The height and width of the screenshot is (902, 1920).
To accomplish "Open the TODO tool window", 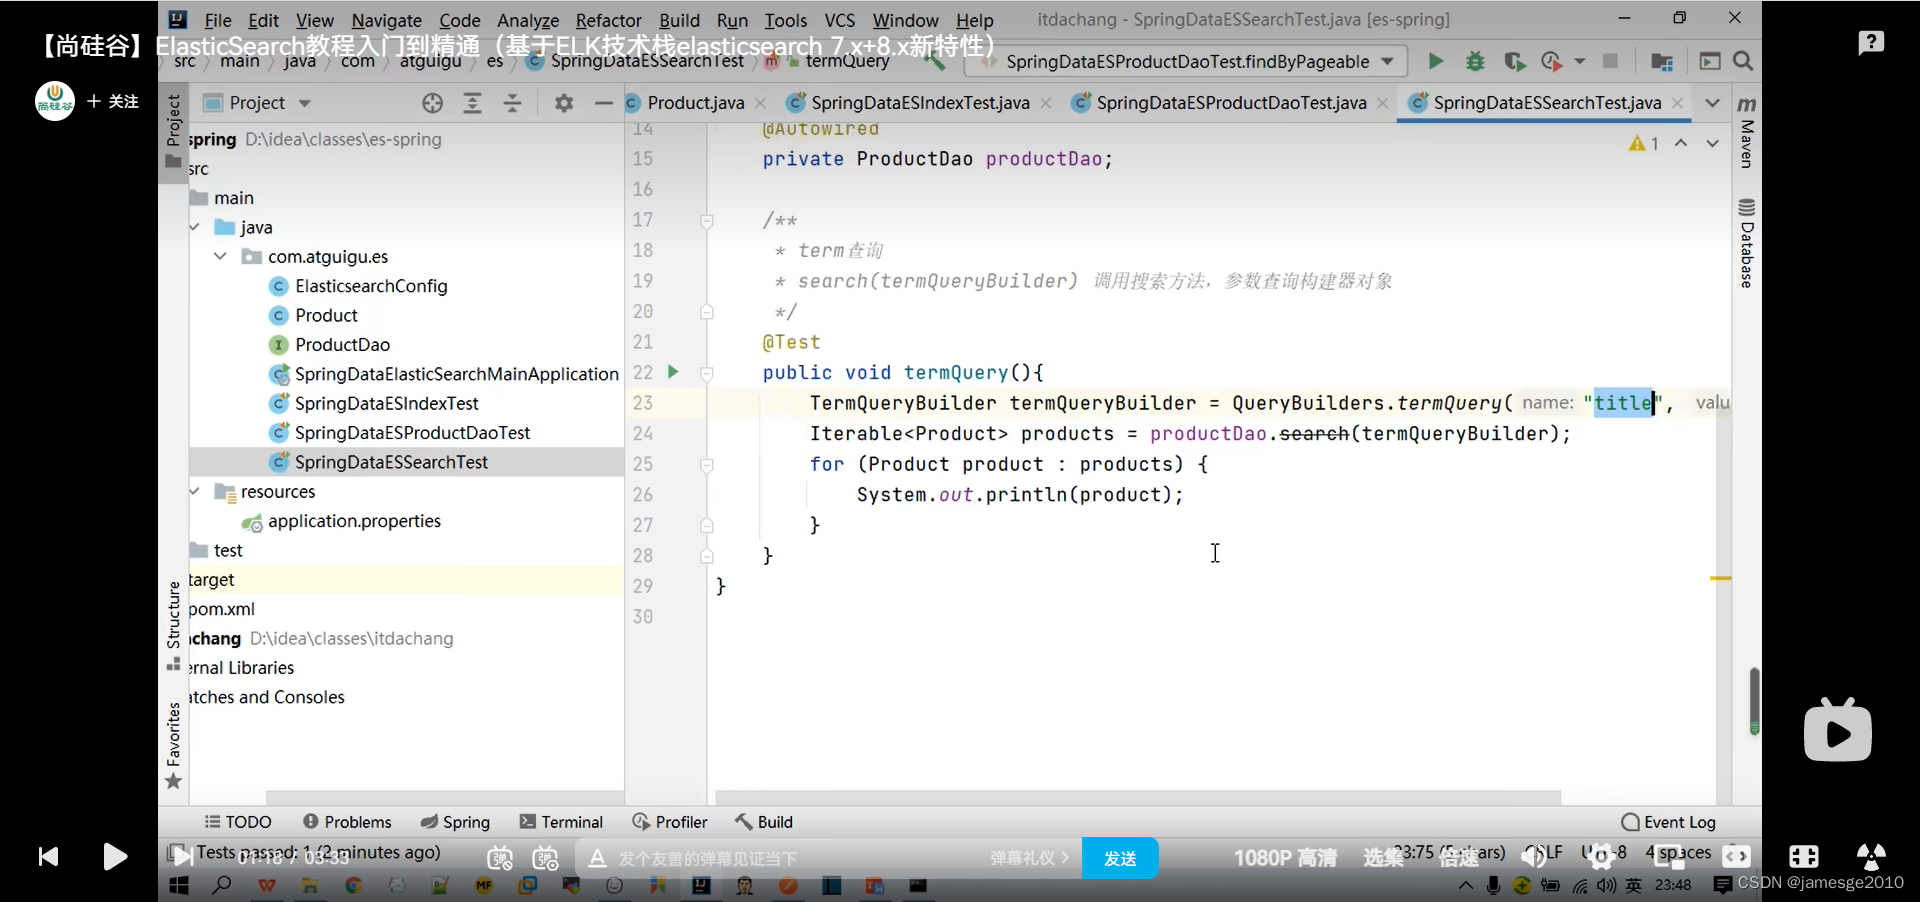I will pyautogui.click(x=238, y=822).
